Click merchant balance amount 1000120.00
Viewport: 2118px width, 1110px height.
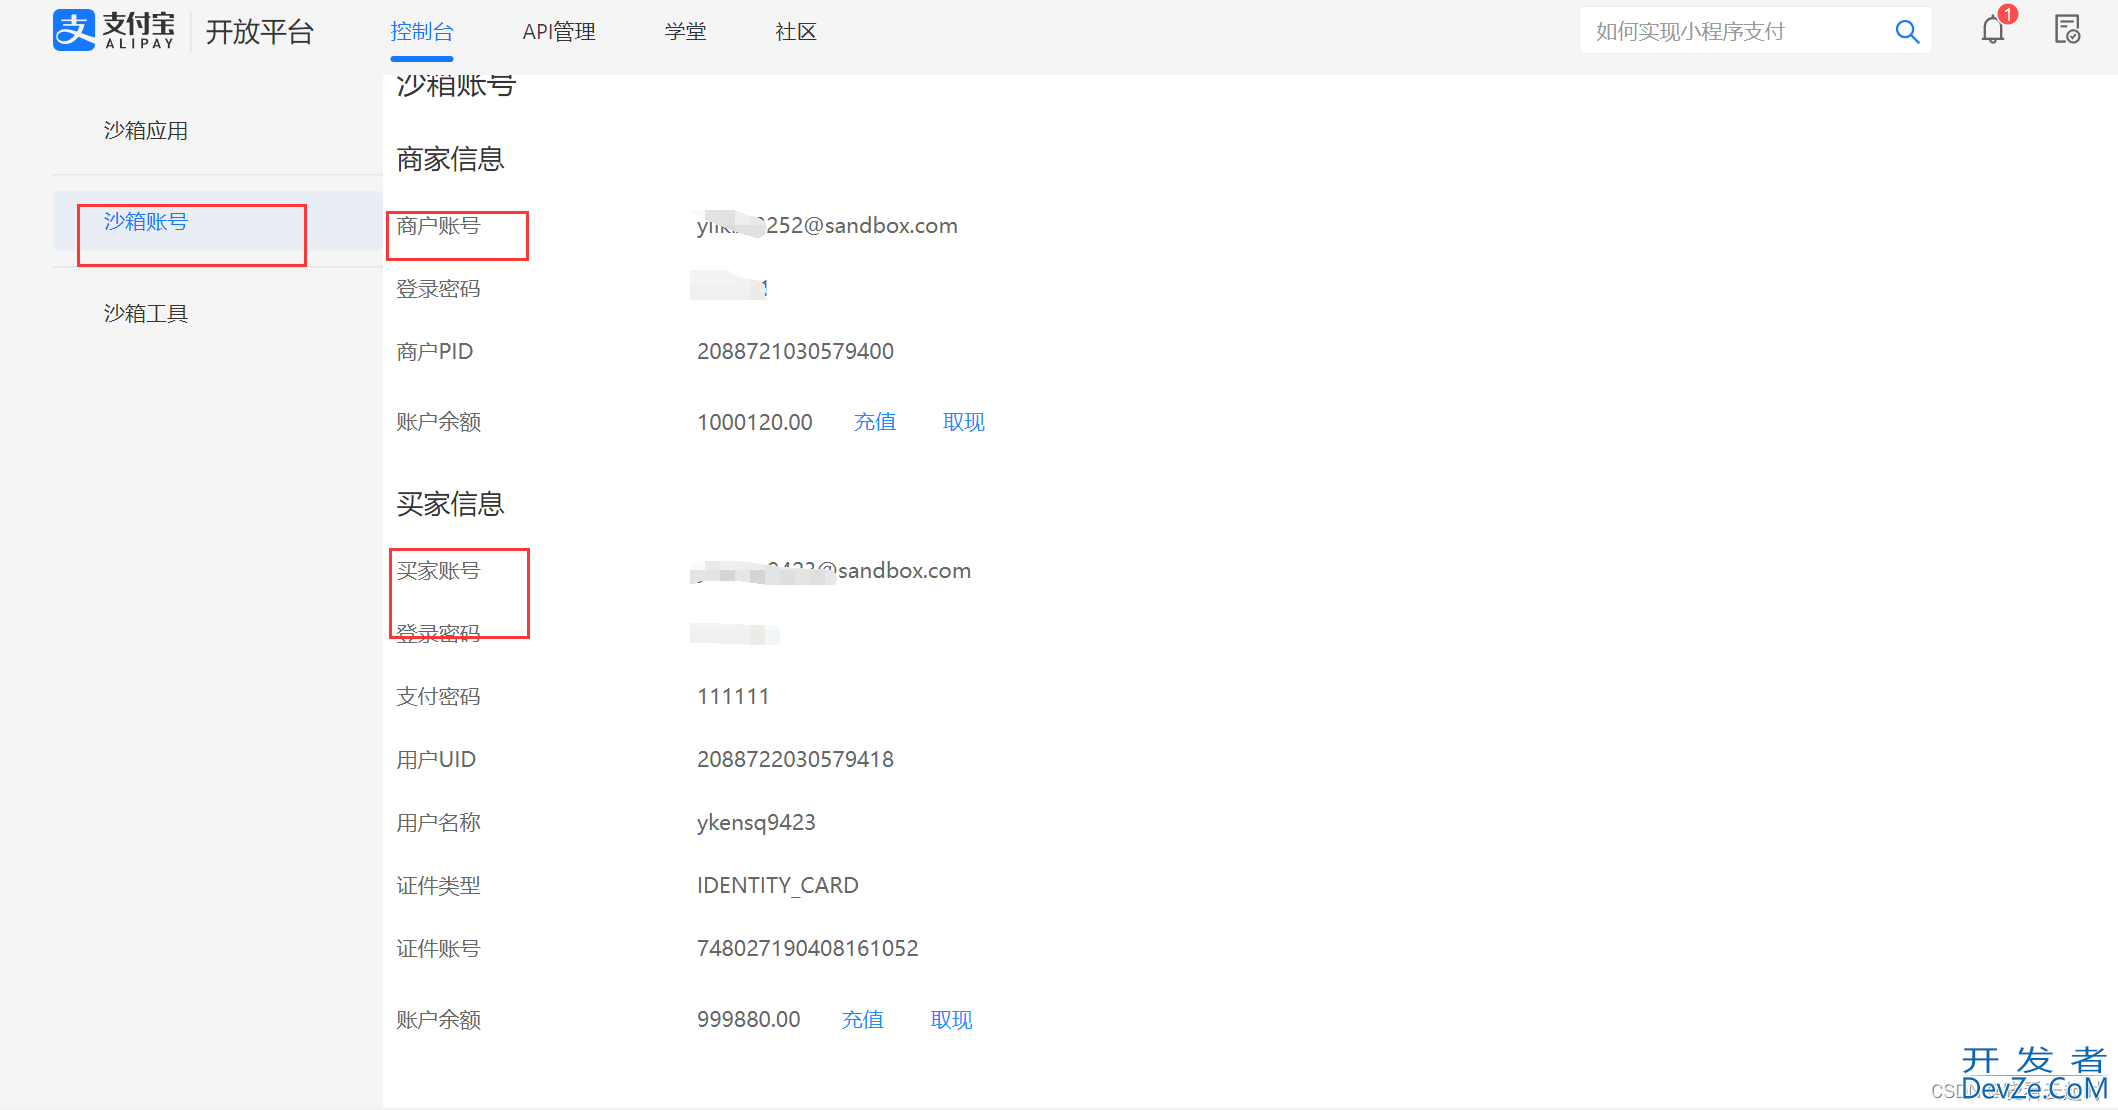pos(755,422)
